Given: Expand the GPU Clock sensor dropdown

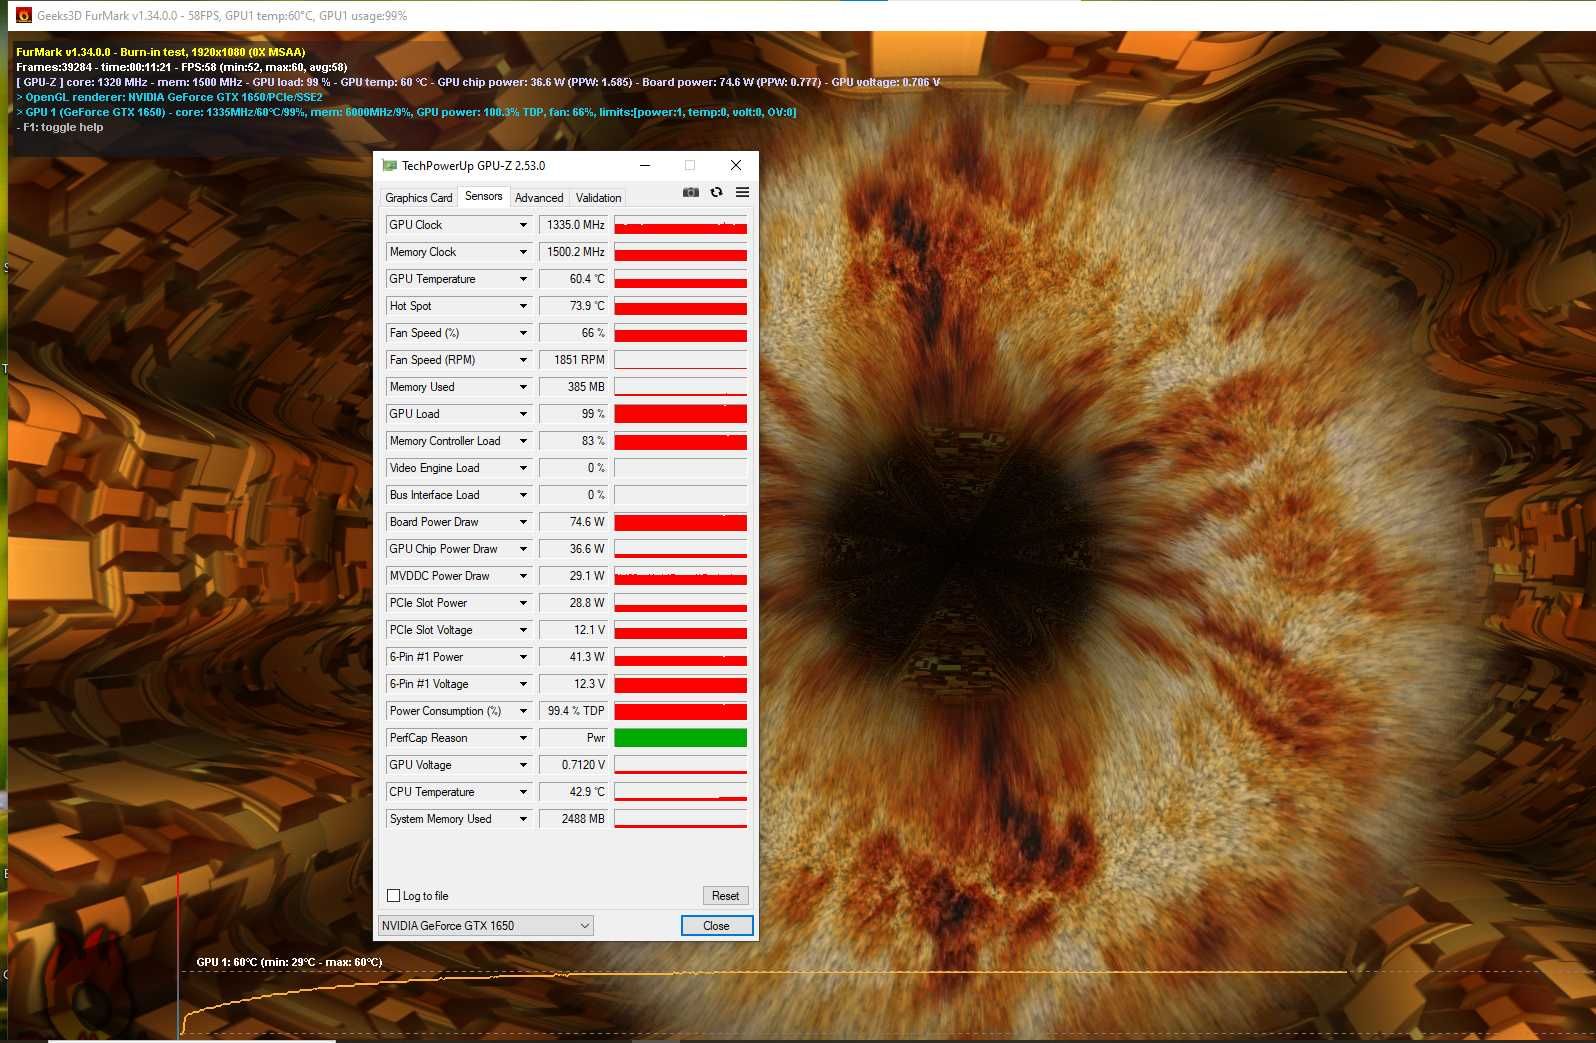Looking at the screenshot, I should [523, 225].
